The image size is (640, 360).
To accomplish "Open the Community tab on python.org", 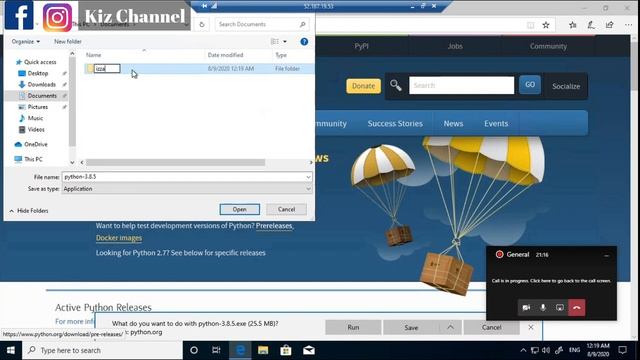I will click(548, 46).
